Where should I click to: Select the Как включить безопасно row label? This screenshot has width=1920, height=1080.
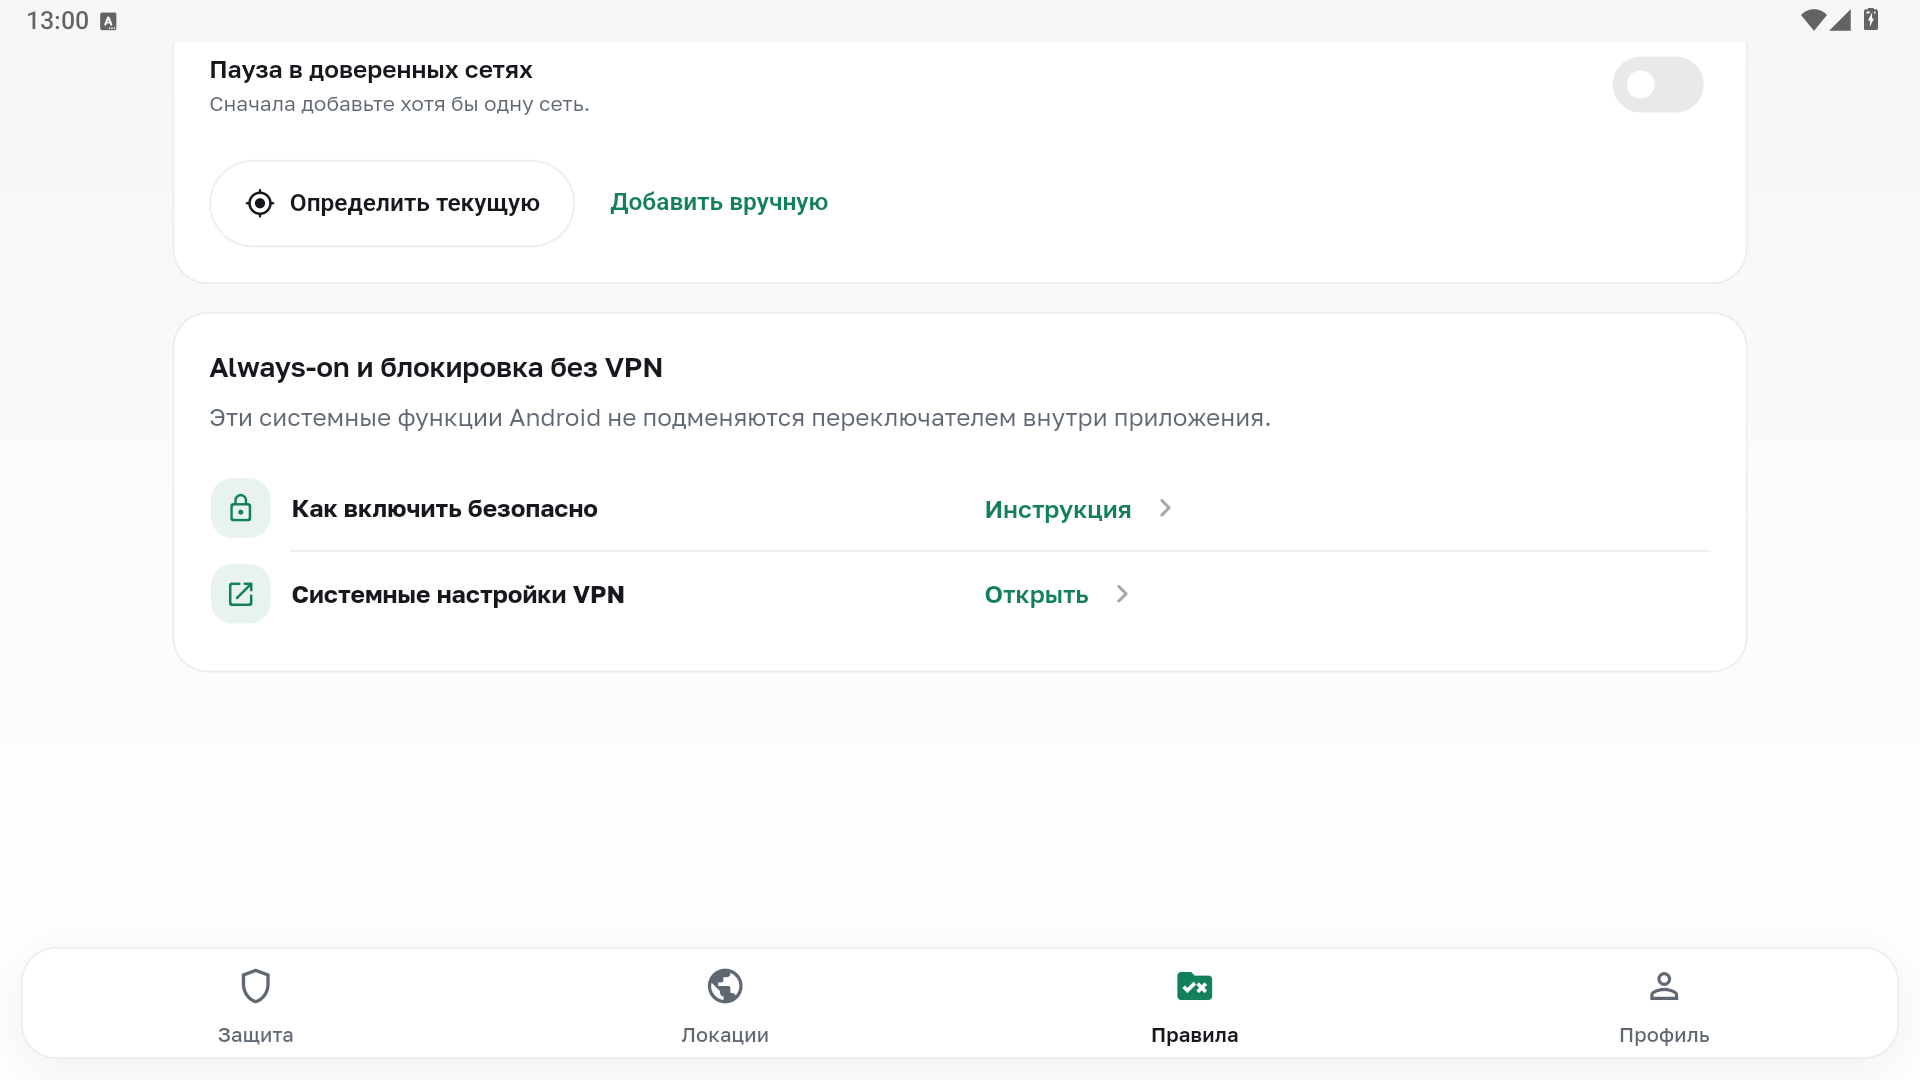[x=445, y=509]
